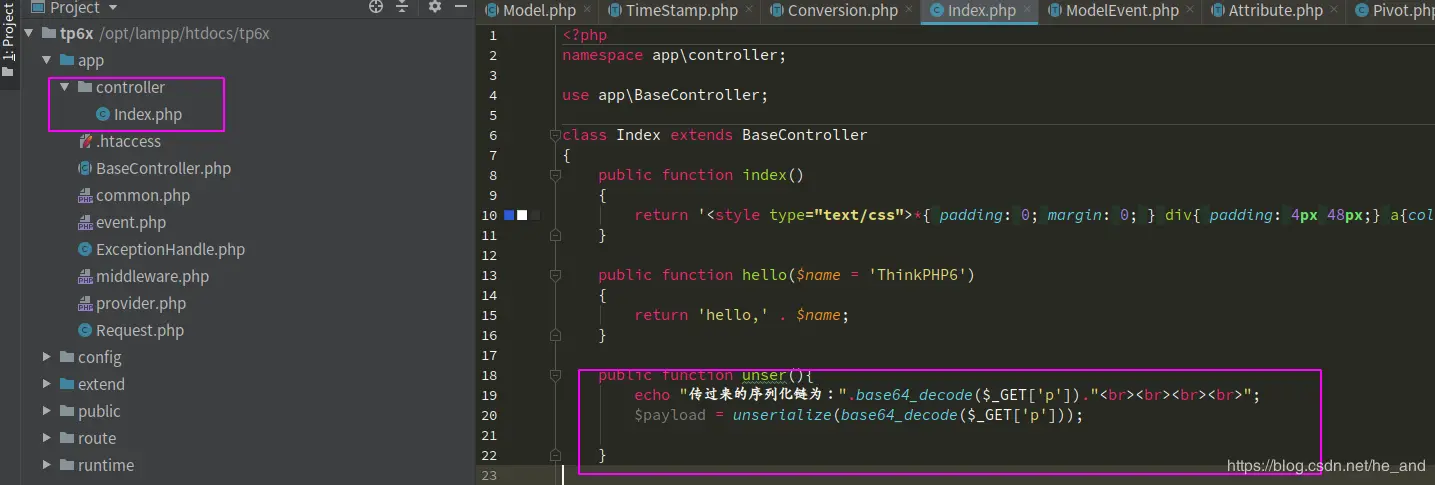Screen dimensions: 1435x485
Task: Collapse the app folder arrow
Action: click(x=47, y=61)
